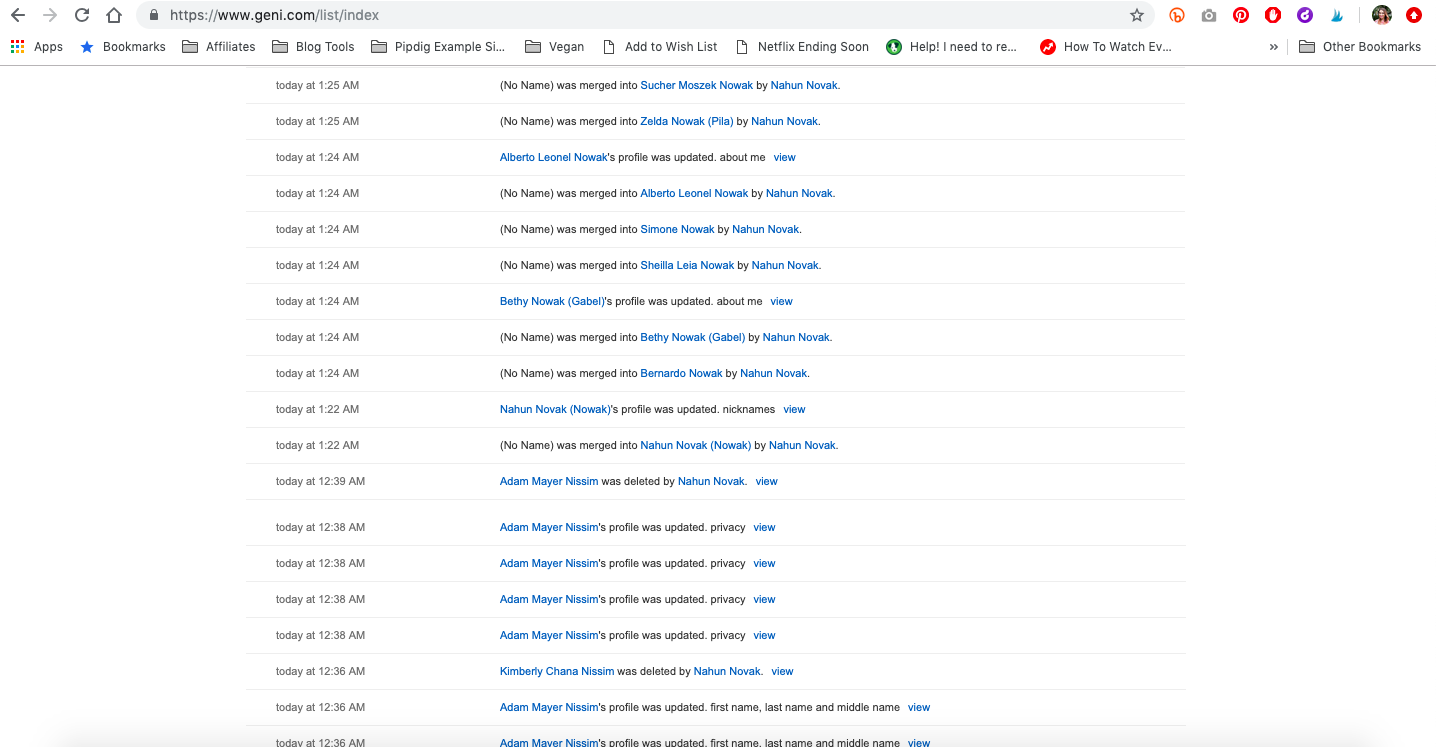The image size is (1436, 747).
Task: Open the Vegan bookmark folder
Action: coord(555,47)
